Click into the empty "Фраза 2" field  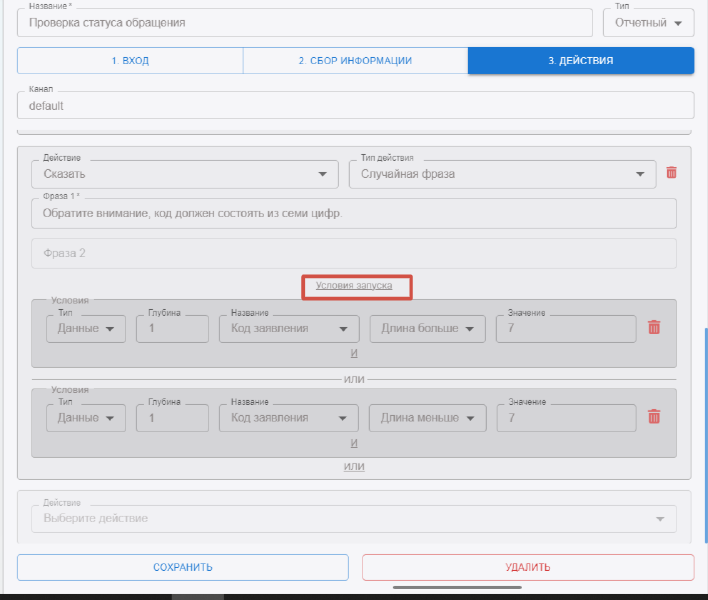click(354, 253)
